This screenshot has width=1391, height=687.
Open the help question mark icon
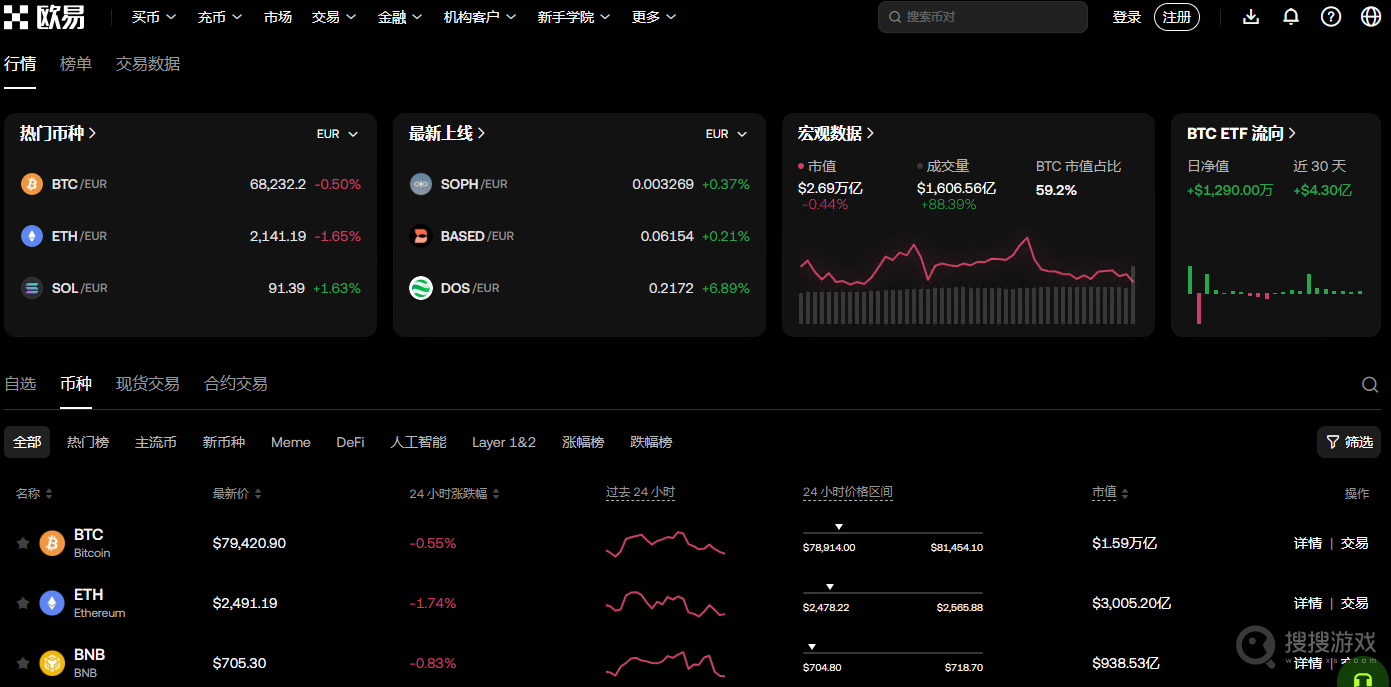click(1331, 17)
